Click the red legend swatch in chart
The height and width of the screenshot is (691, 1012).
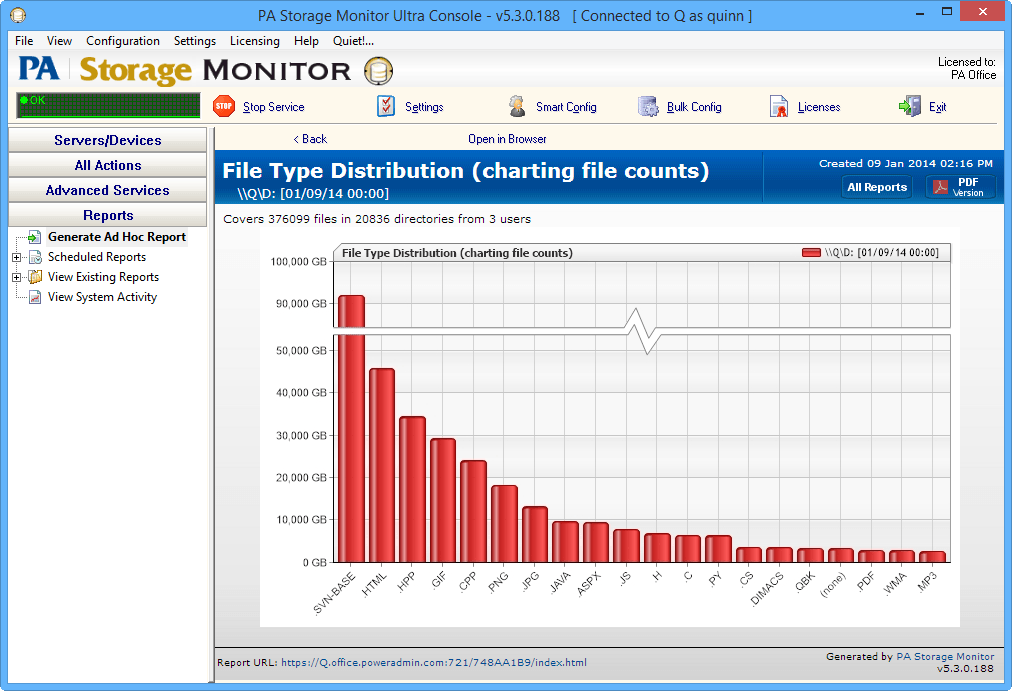coord(811,252)
